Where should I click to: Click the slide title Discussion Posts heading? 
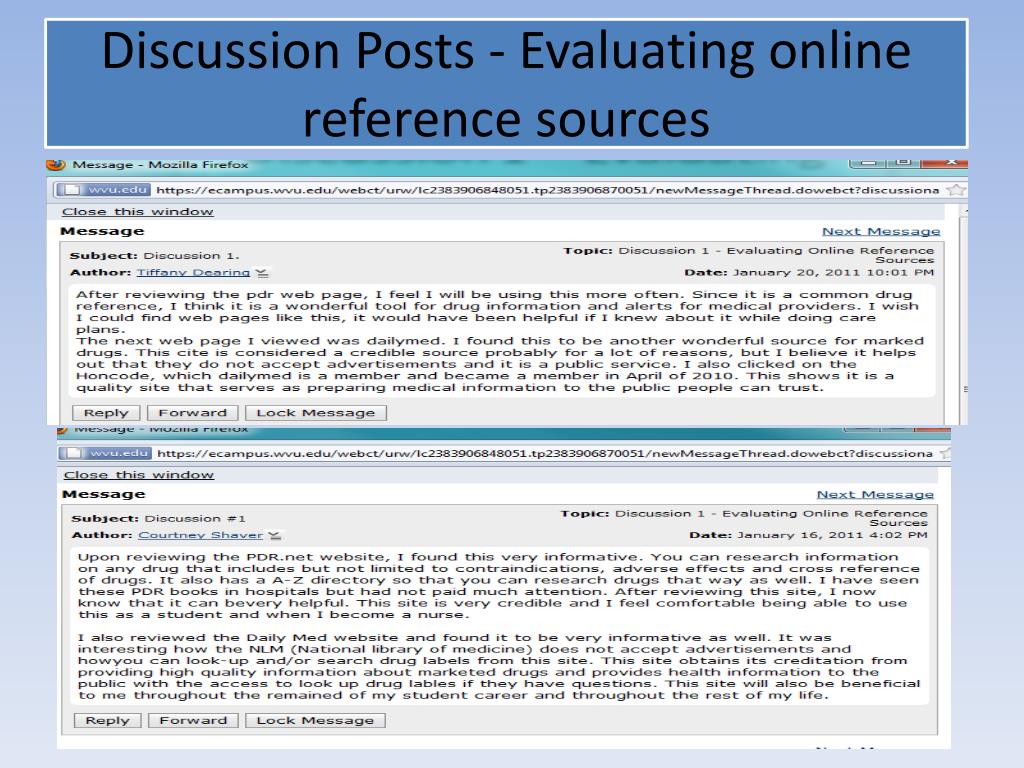pyautogui.click(x=506, y=84)
